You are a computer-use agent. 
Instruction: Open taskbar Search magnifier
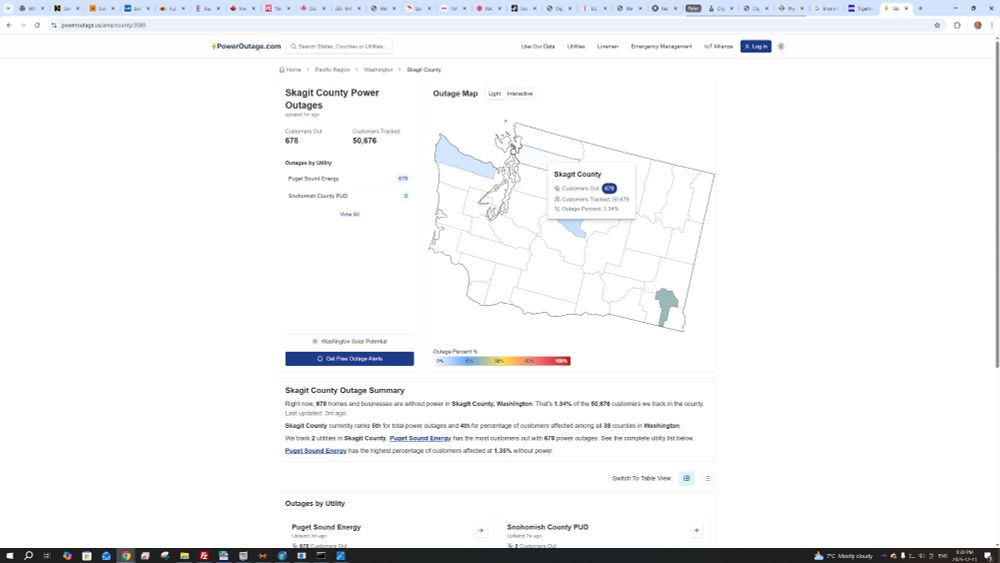[x=28, y=556]
